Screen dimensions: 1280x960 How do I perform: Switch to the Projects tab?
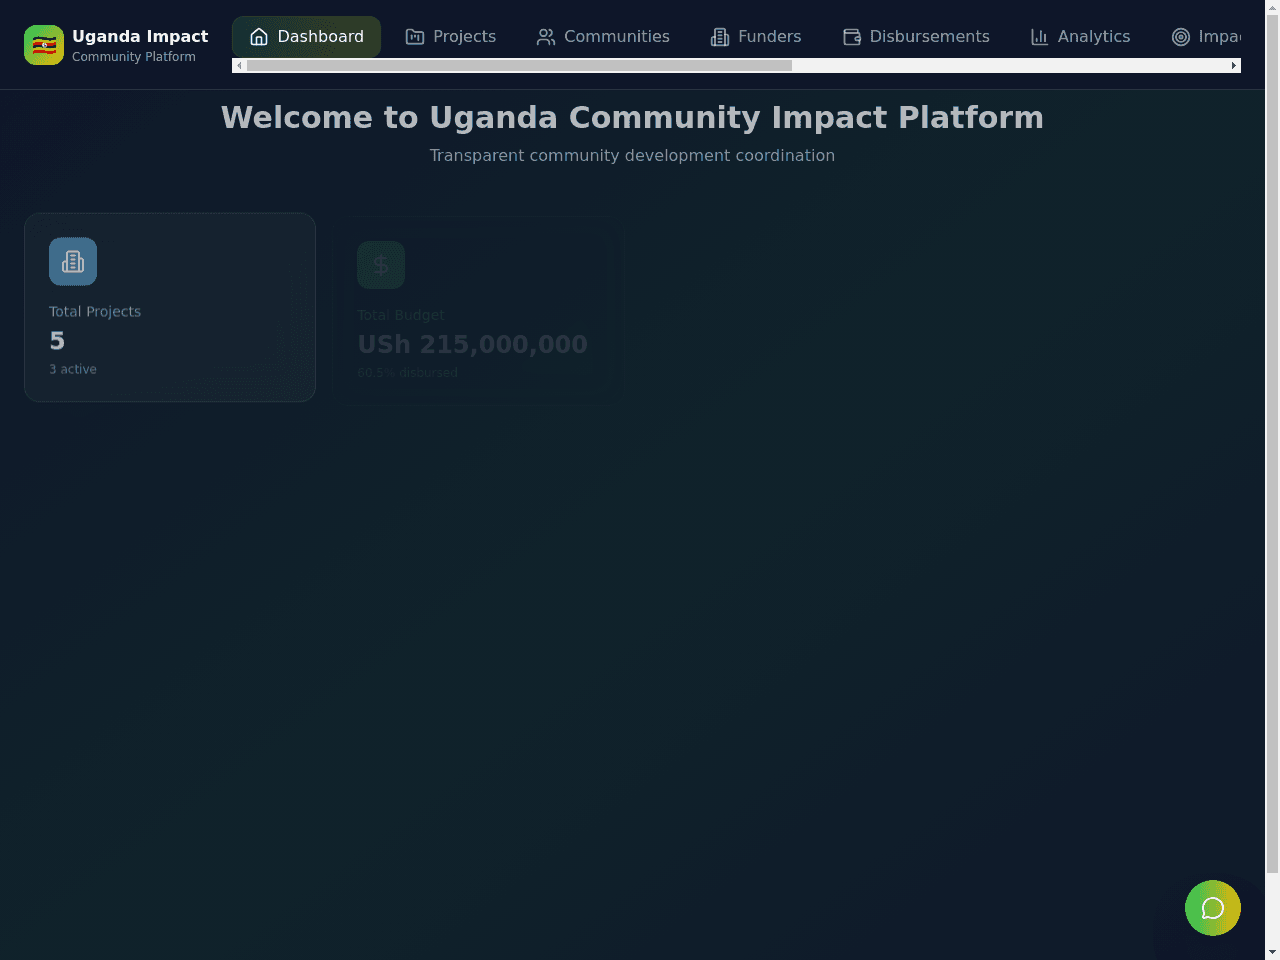tap(450, 37)
